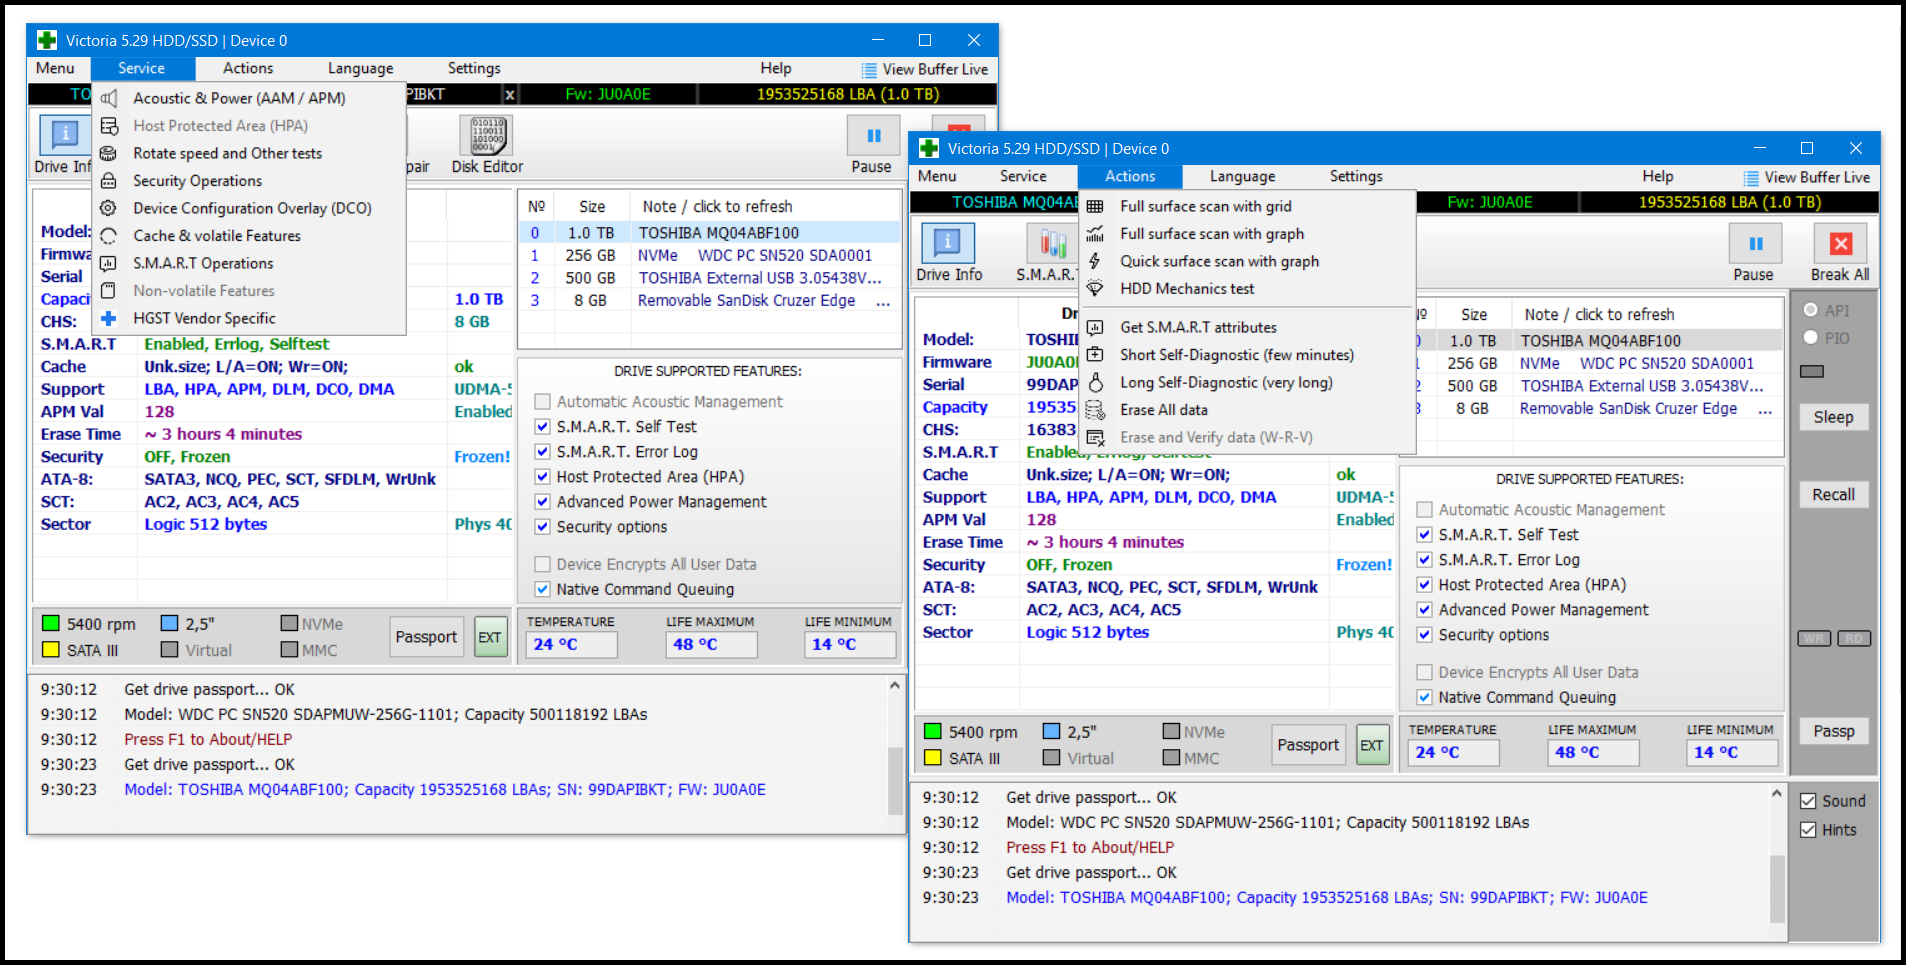Click Pause icon in right window toolbar

pyautogui.click(x=1755, y=243)
